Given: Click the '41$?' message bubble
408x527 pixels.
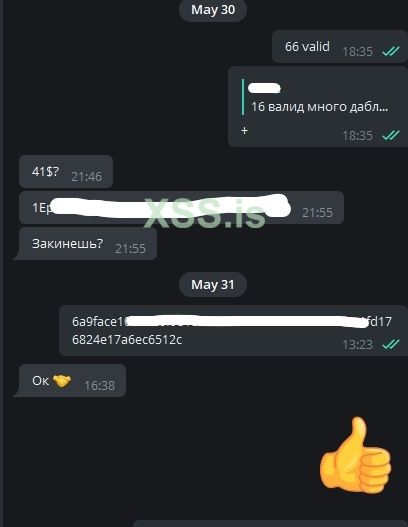Looking at the screenshot, I should pos(66,171).
